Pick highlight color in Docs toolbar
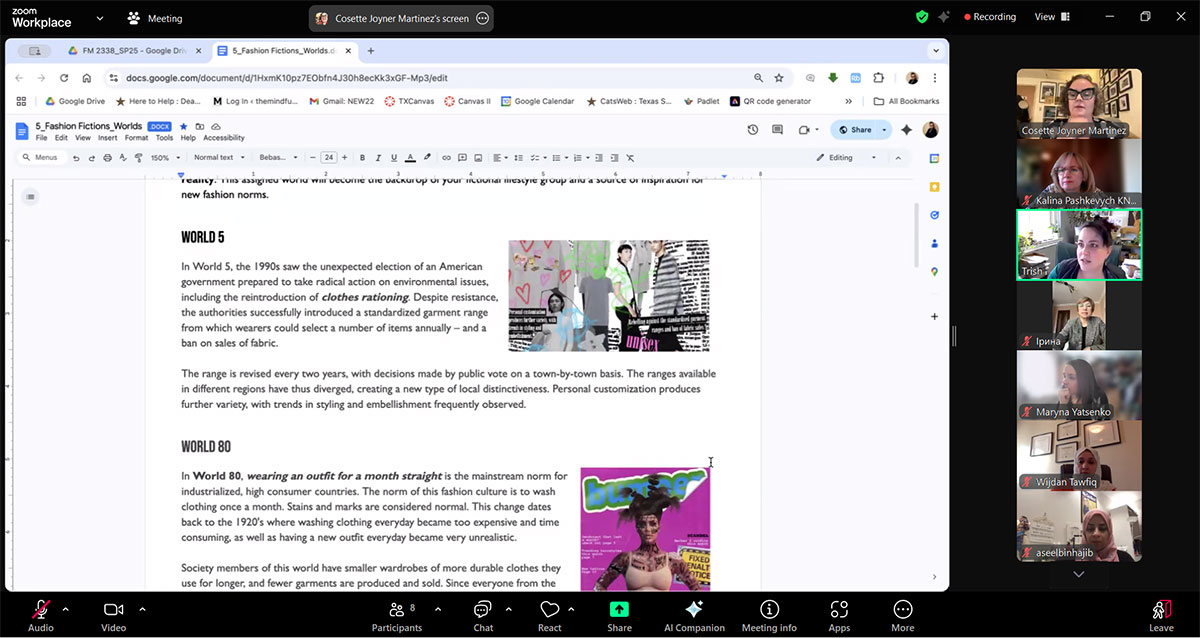1200x638 pixels. pyautogui.click(x=427, y=158)
